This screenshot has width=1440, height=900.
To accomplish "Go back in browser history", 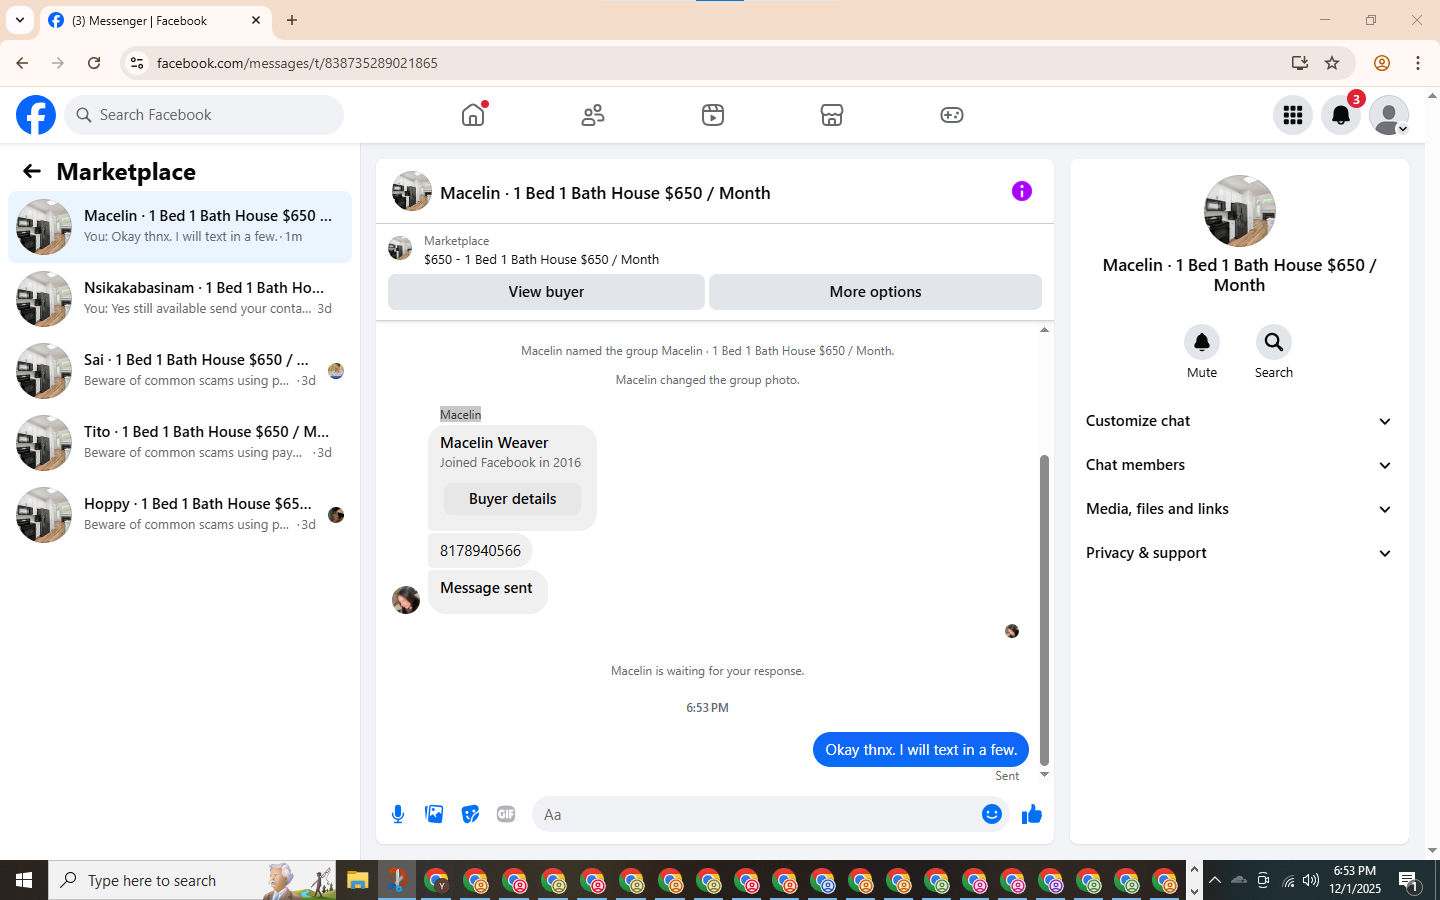I will coord(22,63).
